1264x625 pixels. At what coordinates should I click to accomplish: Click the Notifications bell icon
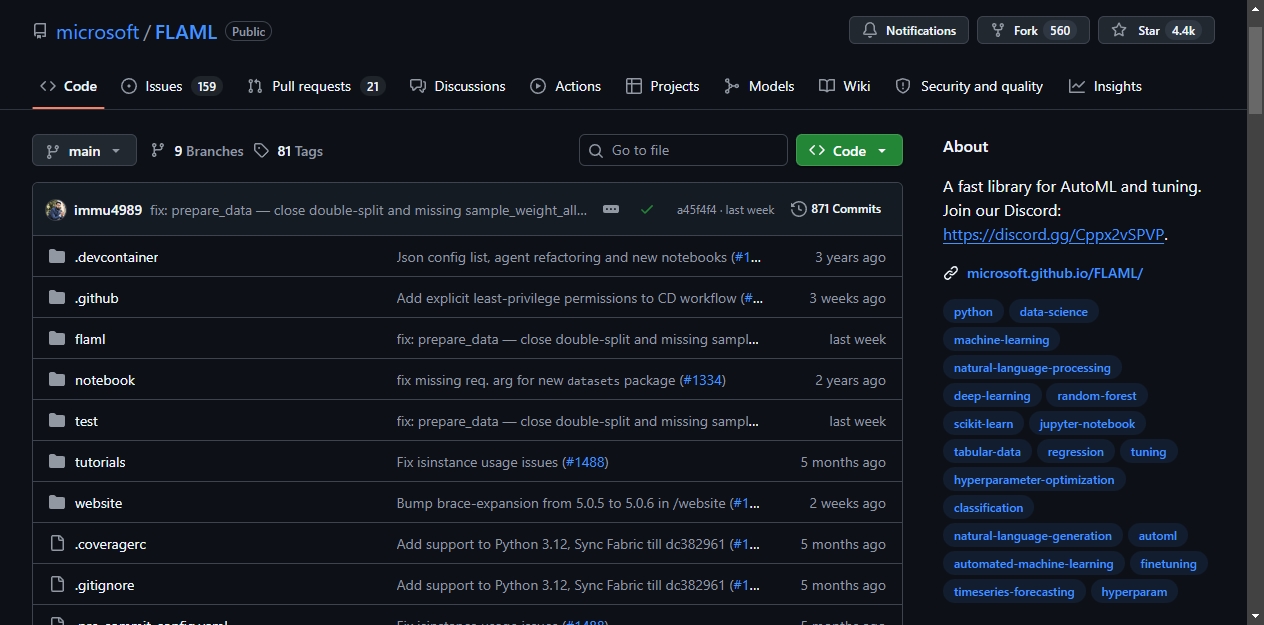870,31
